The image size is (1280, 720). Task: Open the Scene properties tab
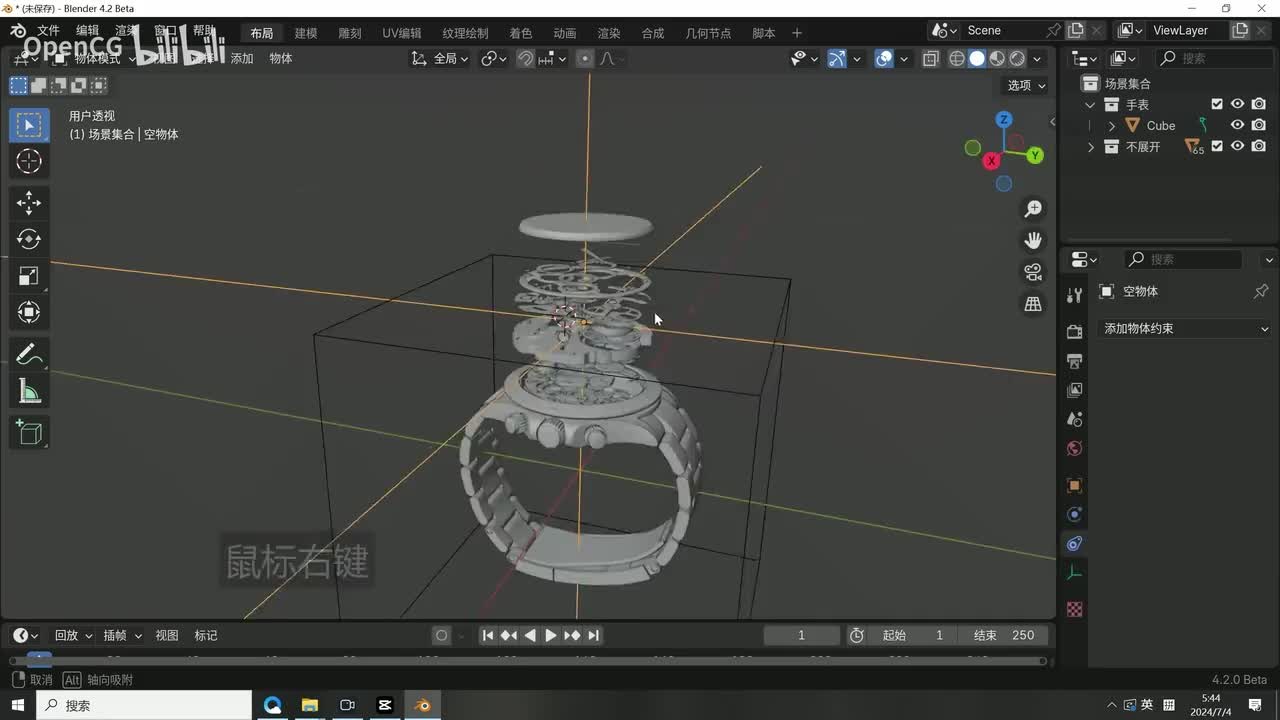click(1075, 419)
